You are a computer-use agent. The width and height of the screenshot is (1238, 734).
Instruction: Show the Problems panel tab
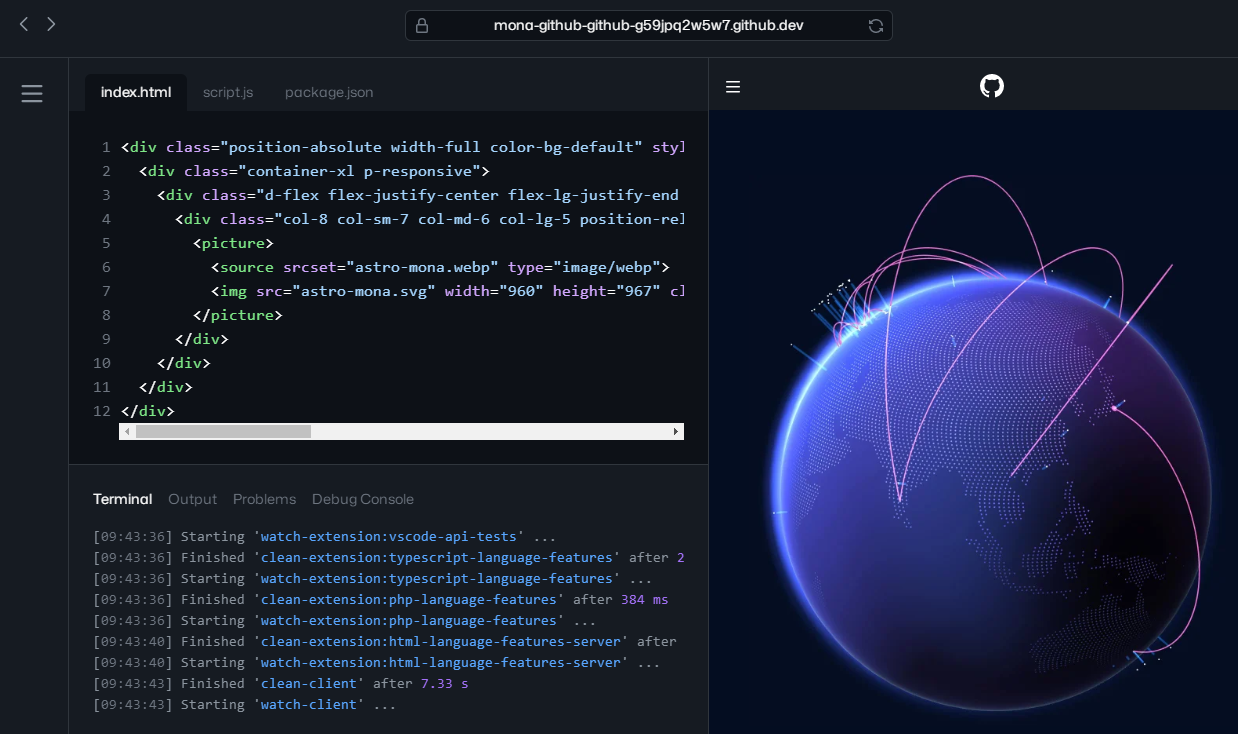264,499
